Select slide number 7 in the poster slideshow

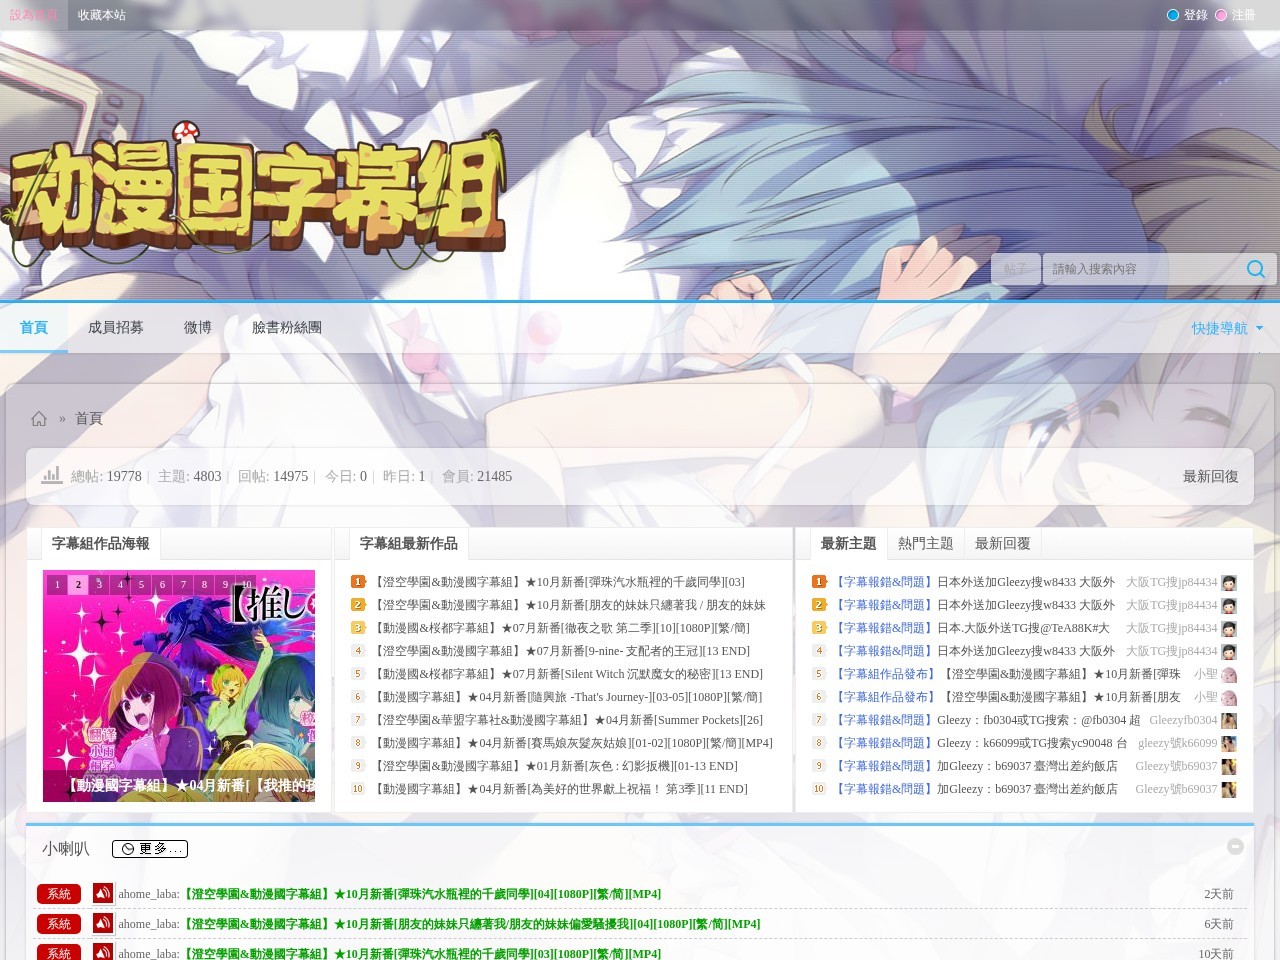pos(183,585)
